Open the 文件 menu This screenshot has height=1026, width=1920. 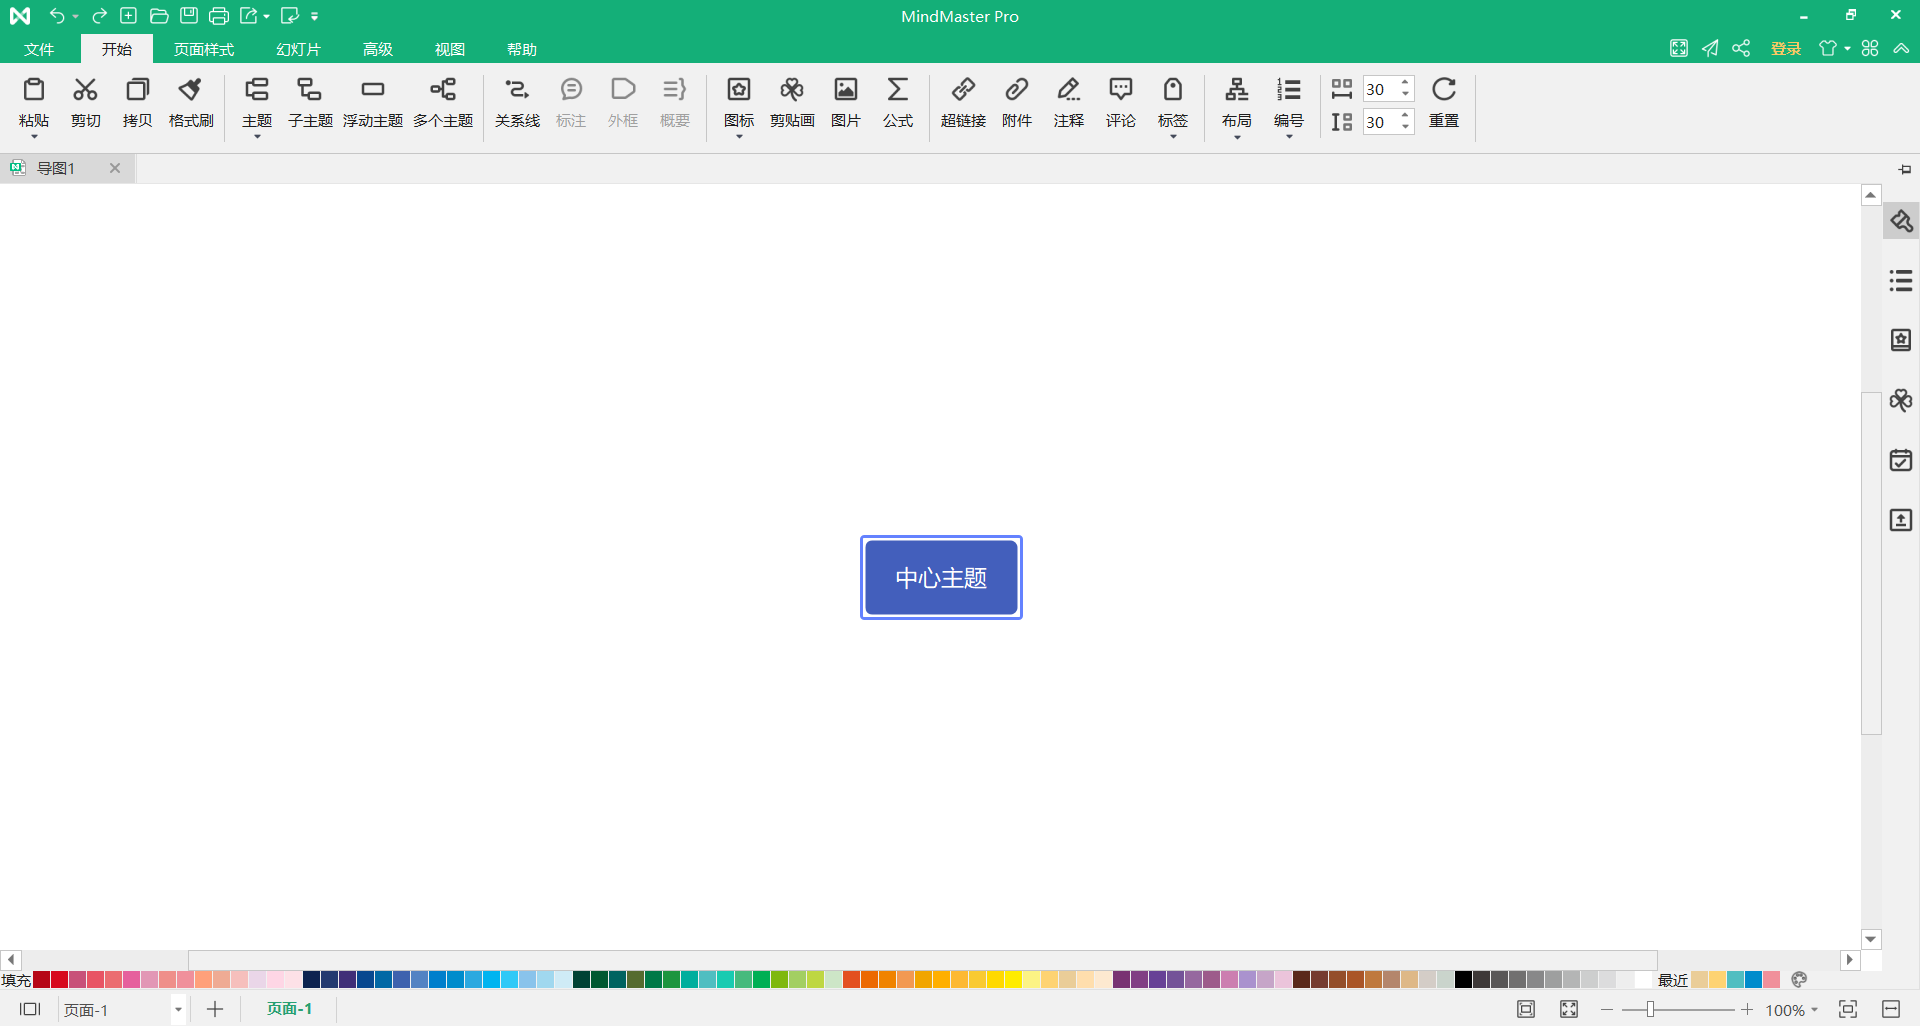(x=39, y=49)
